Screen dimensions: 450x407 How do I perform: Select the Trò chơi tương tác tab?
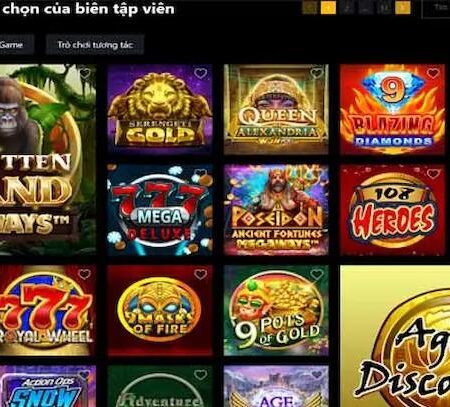(95, 44)
